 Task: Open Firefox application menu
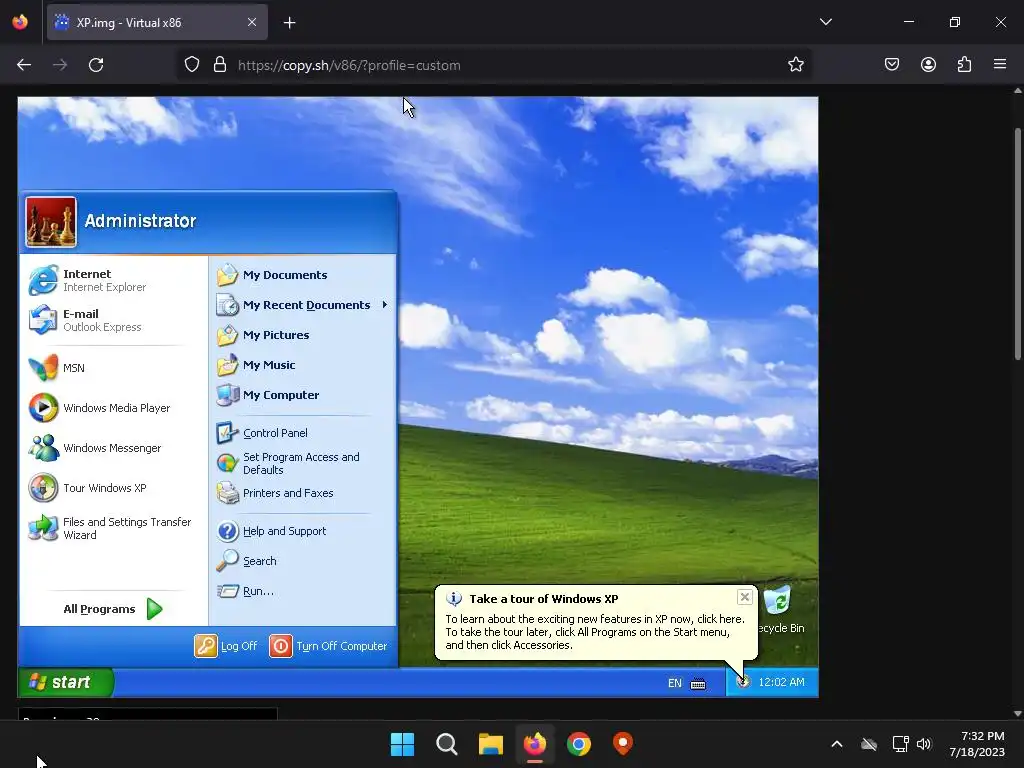pyautogui.click(x=1000, y=65)
